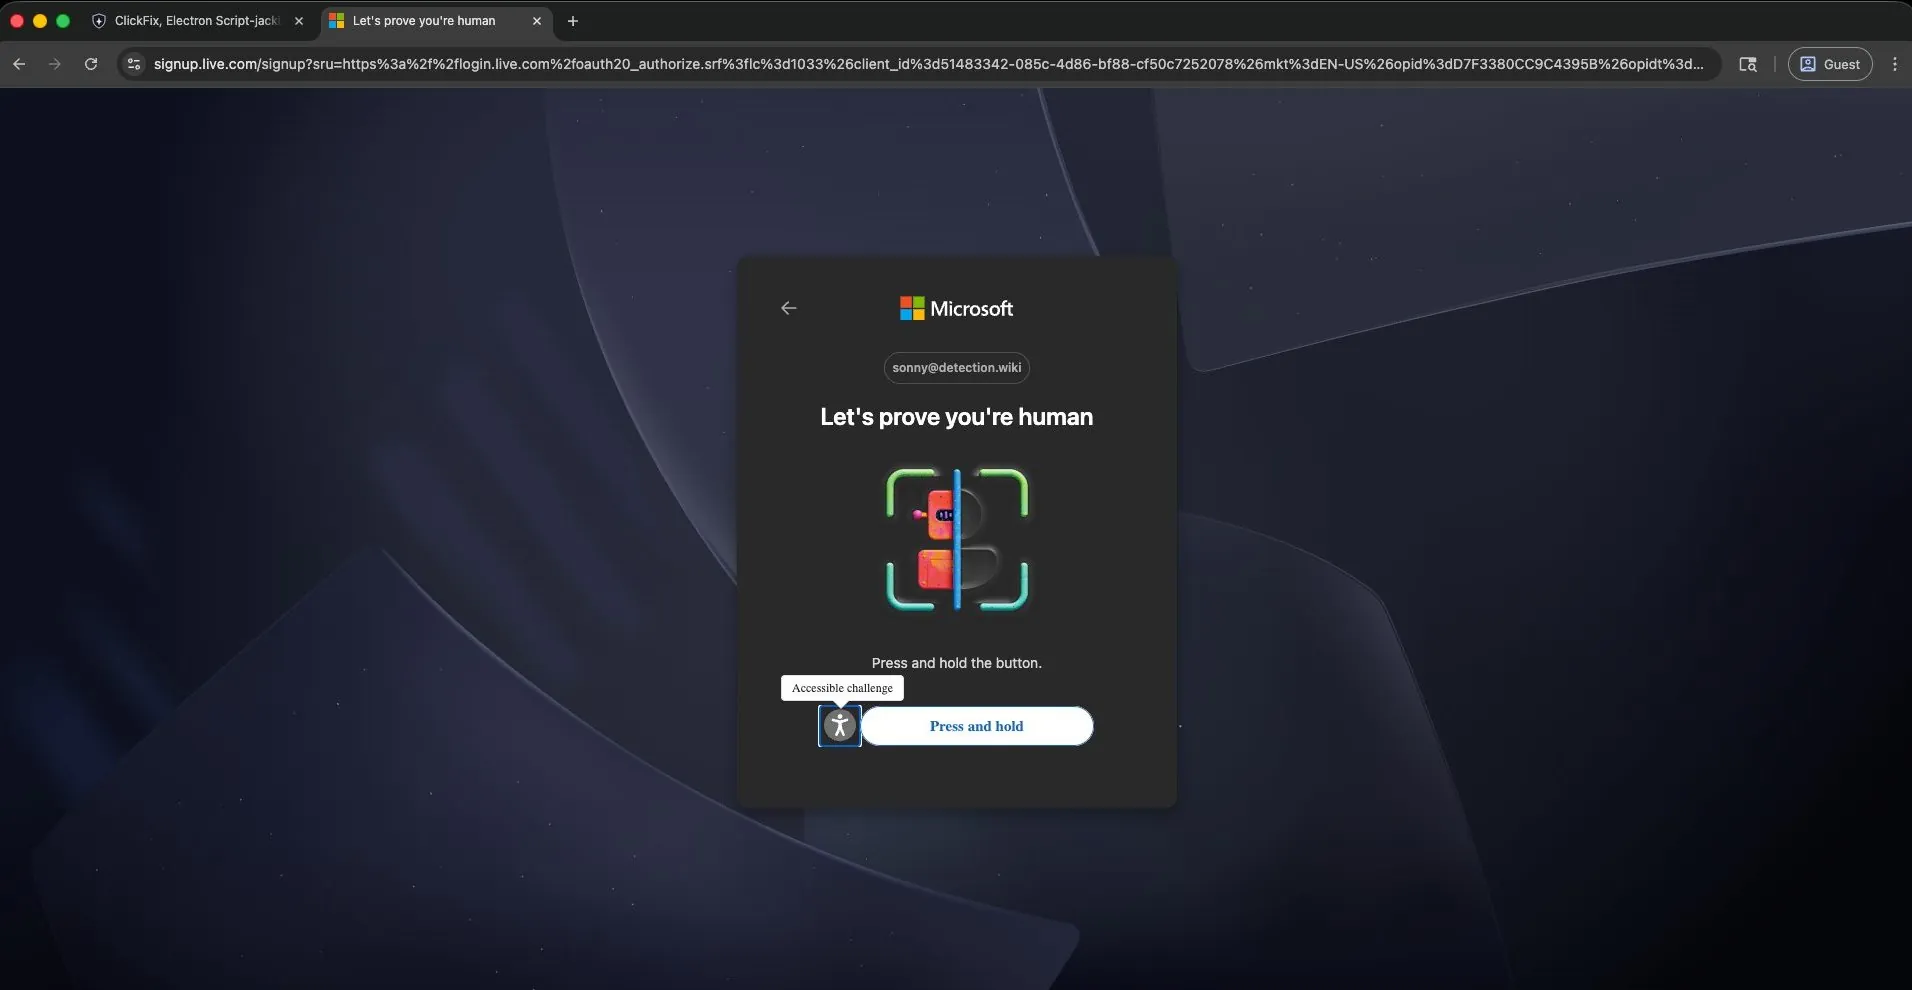This screenshot has width=1912, height=990.
Task: Click the robot human verification illustration
Action: tap(957, 539)
